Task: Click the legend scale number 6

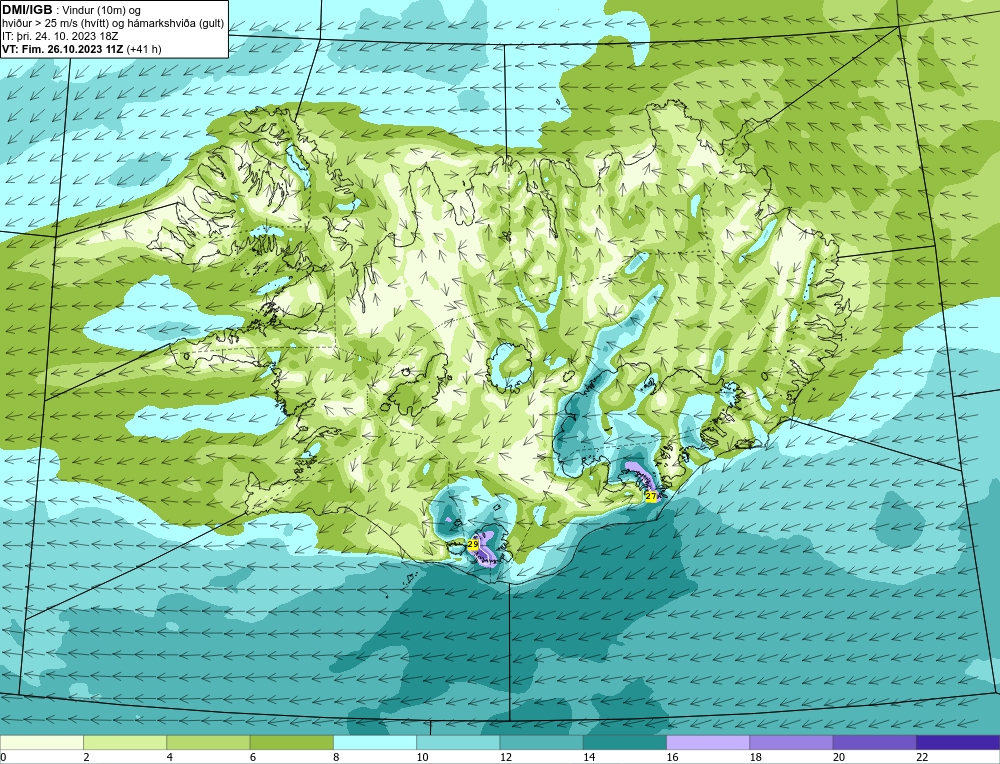Action: point(253,757)
